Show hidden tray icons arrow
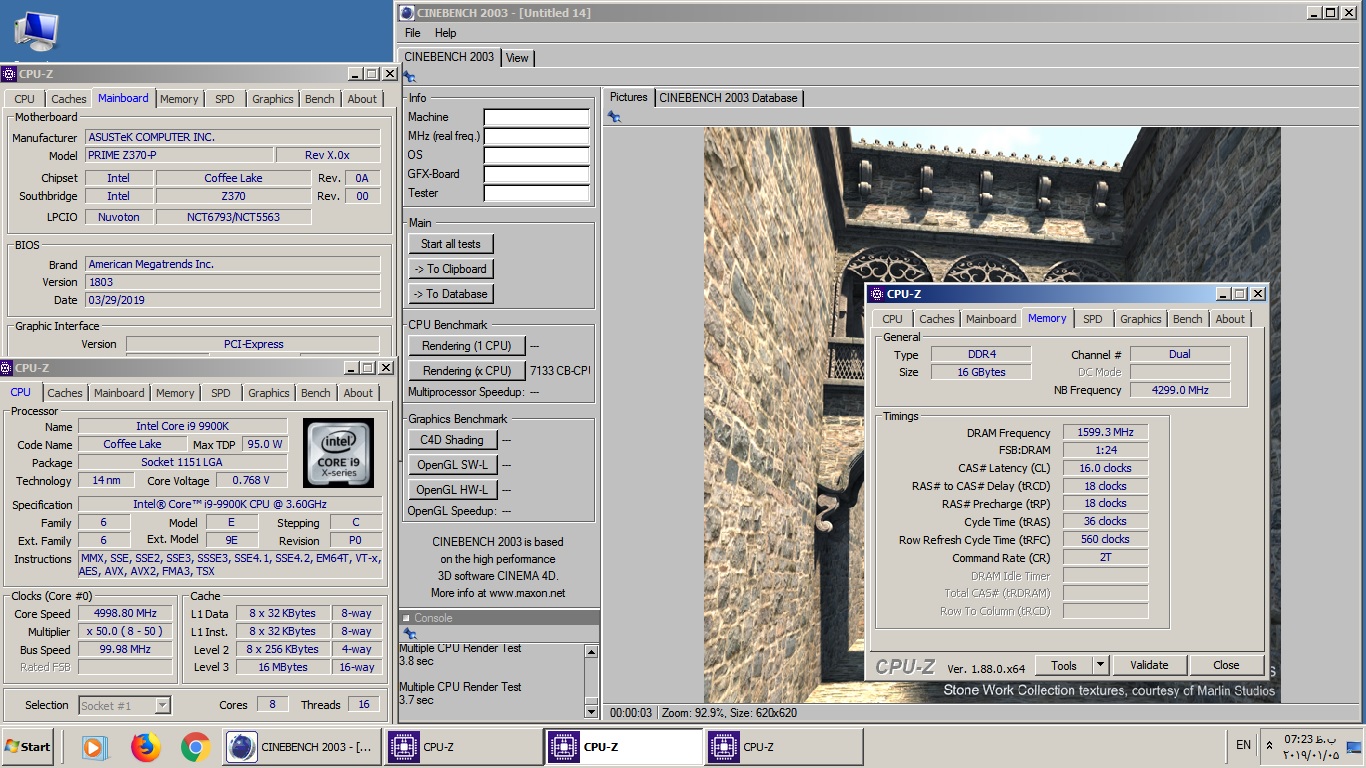The width and height of the screenshot is (1366, 768). point(1270,745)
